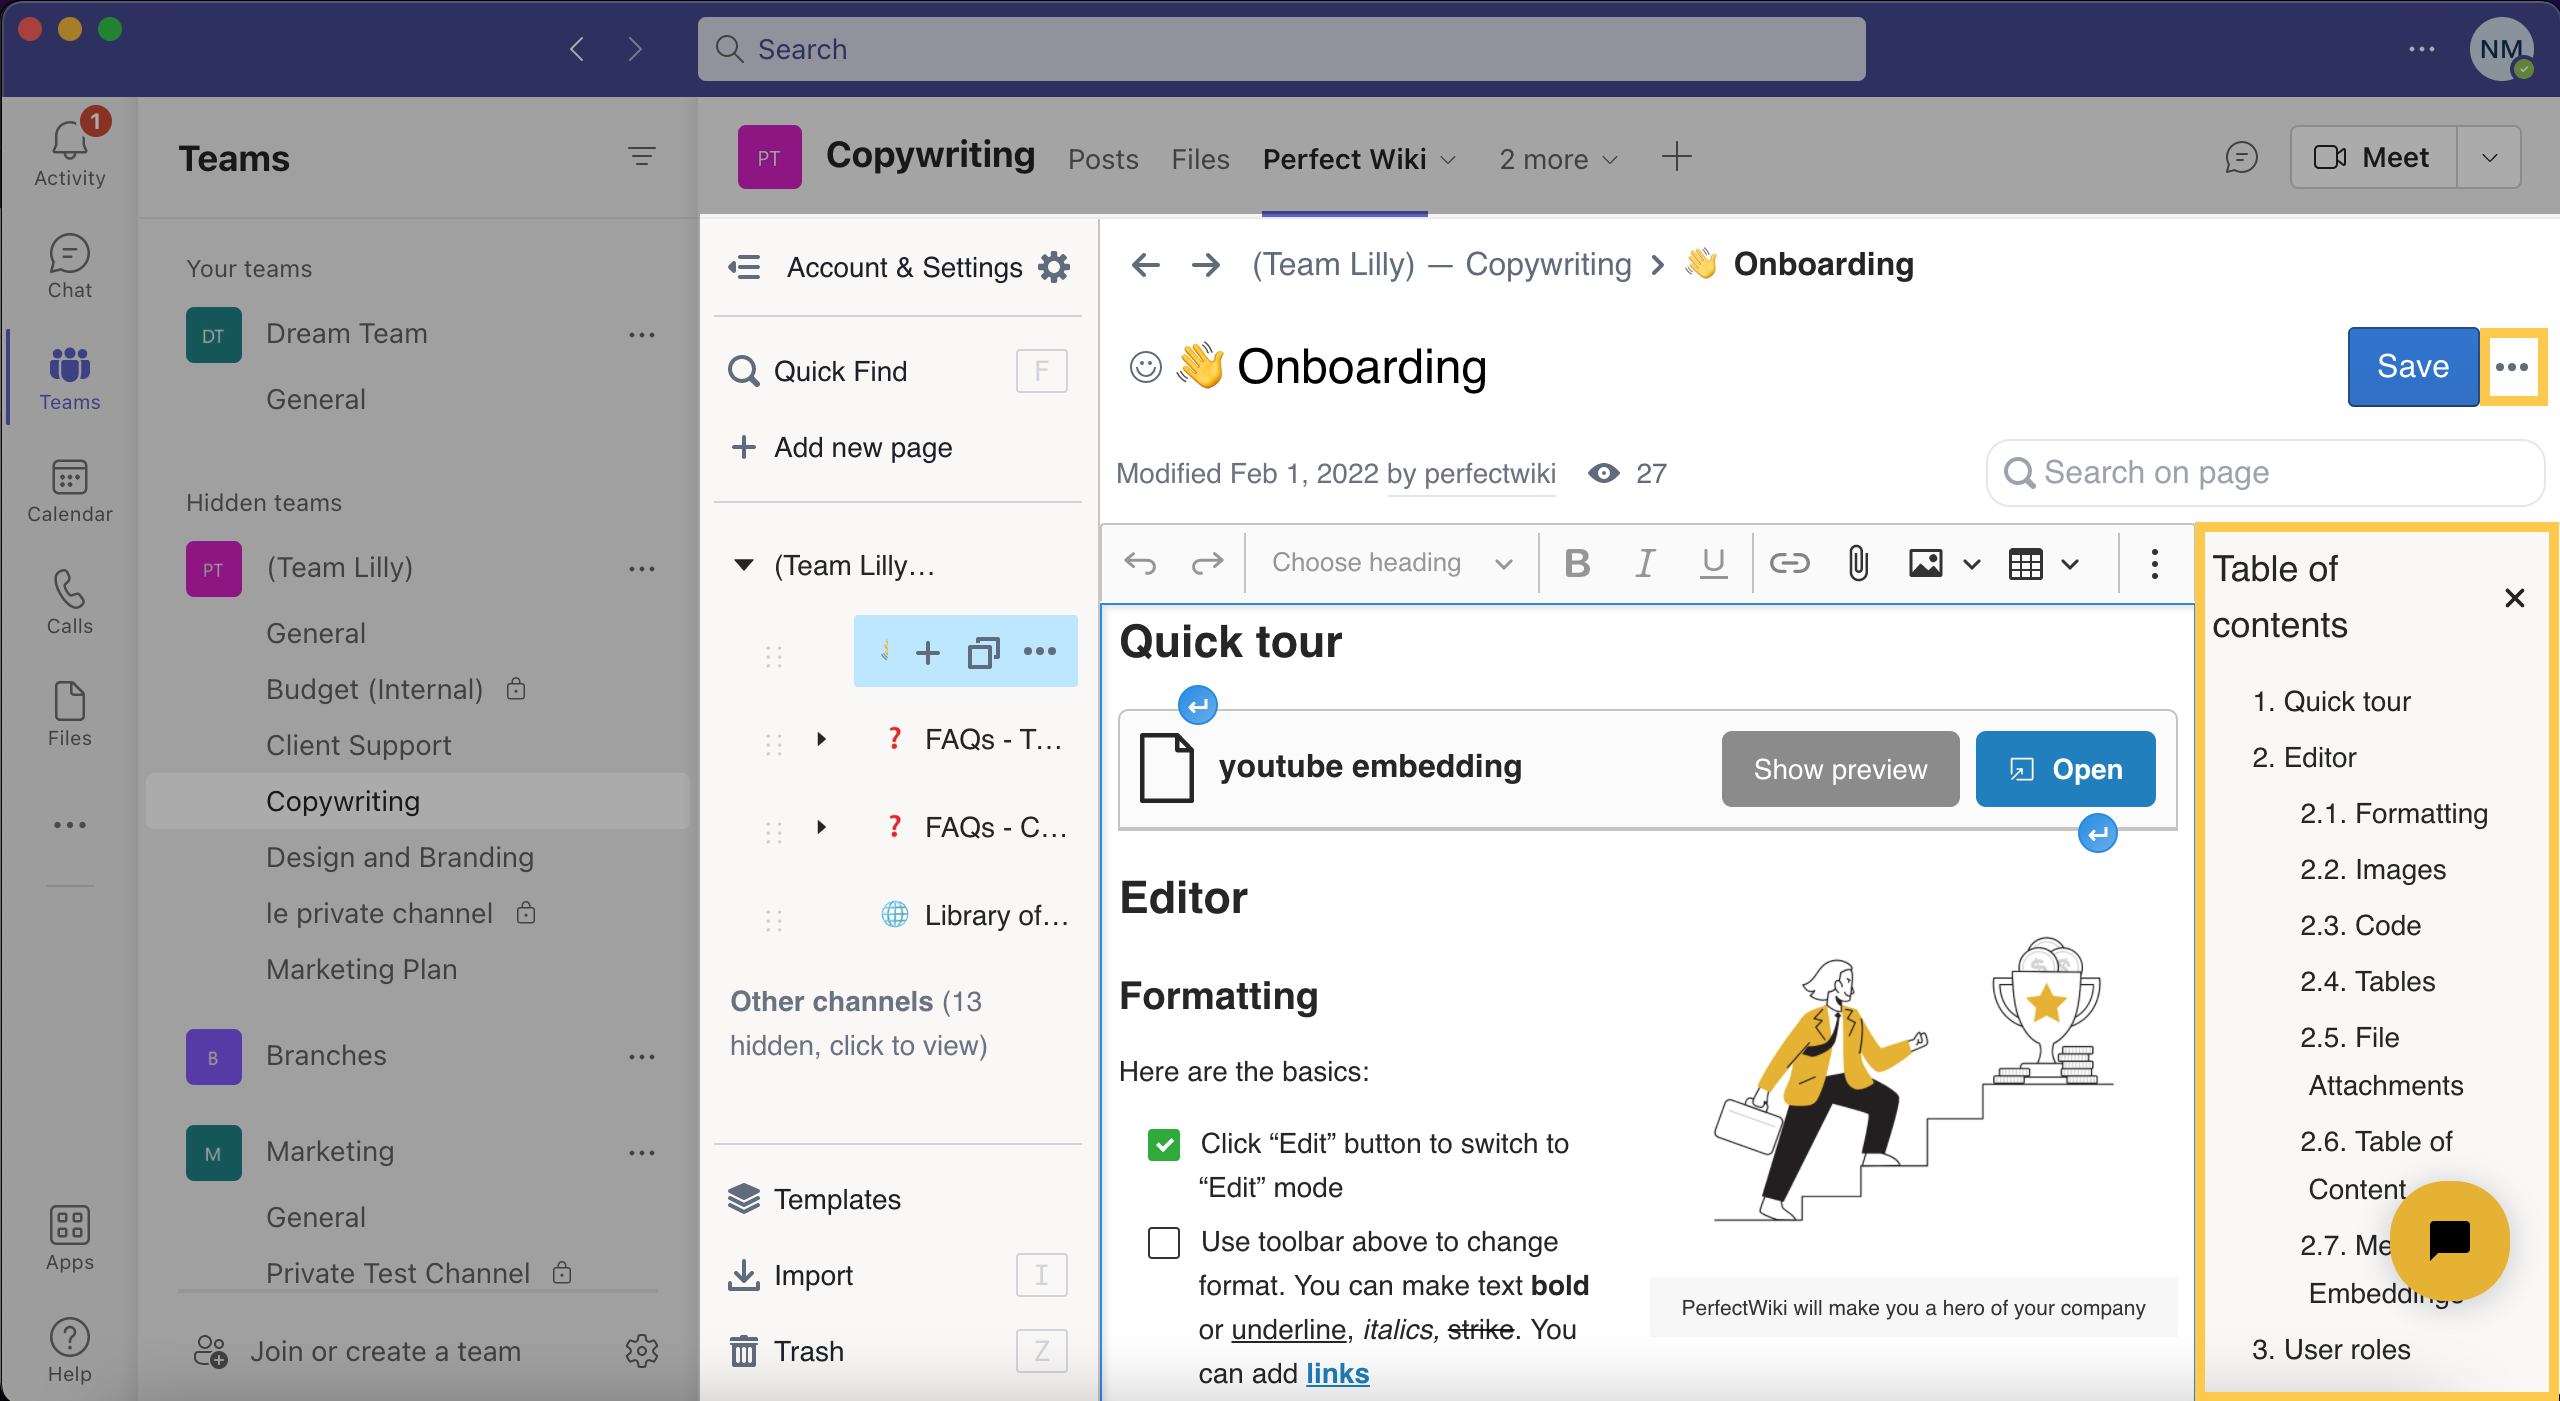This screenshot has height=1401, width=2560.
Task: Add a subpage with the plus icon
Action: [x=928, y=653]
